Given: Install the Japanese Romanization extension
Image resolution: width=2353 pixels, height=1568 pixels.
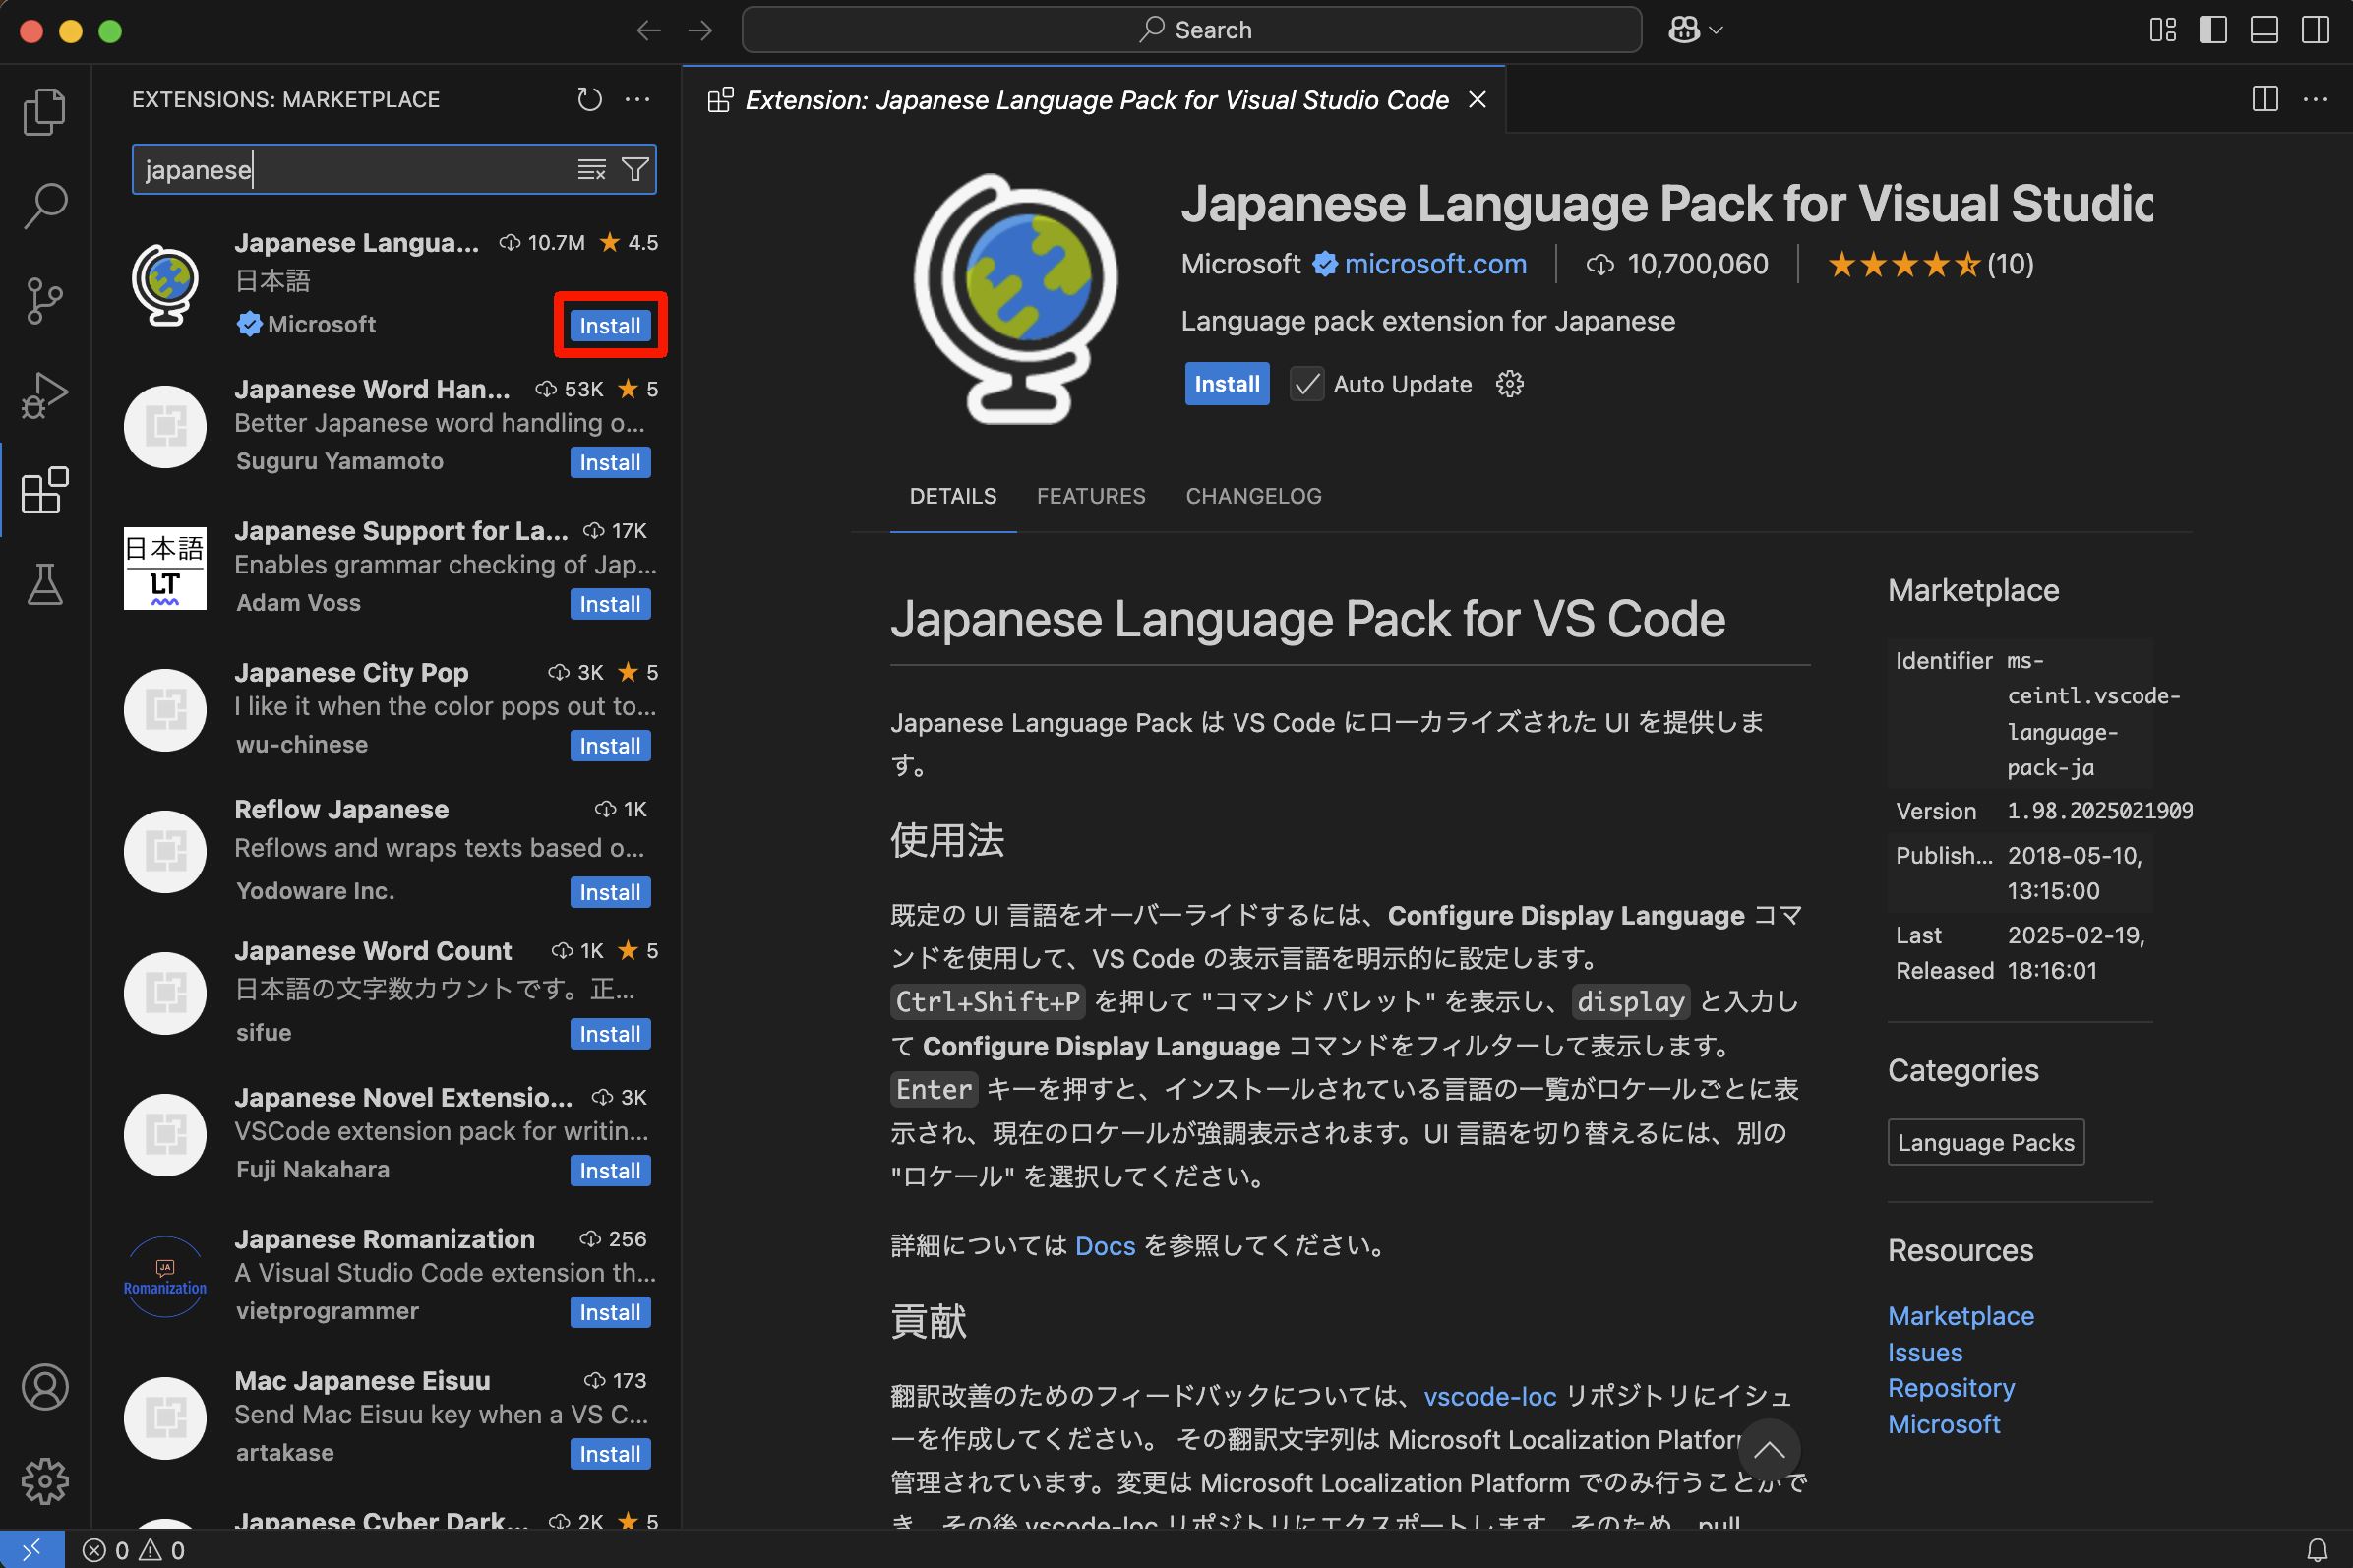Looking at the screenshot, I should [x=610, y=1312].
